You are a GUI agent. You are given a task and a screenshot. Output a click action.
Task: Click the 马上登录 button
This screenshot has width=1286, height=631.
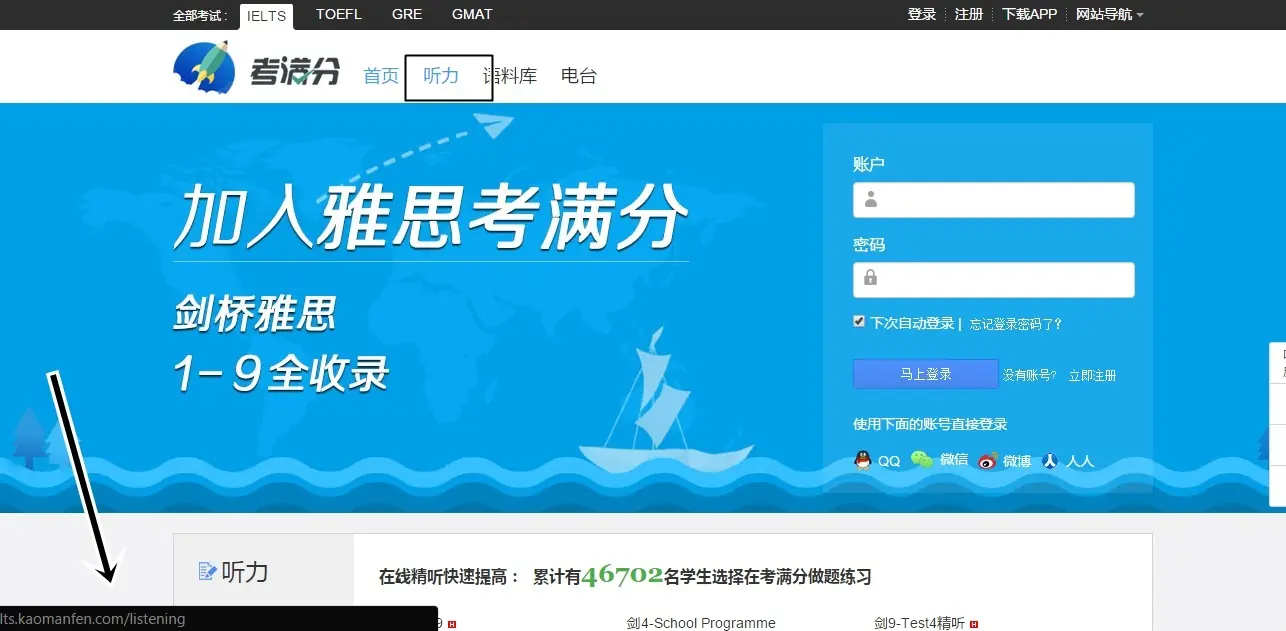[926, 374]
